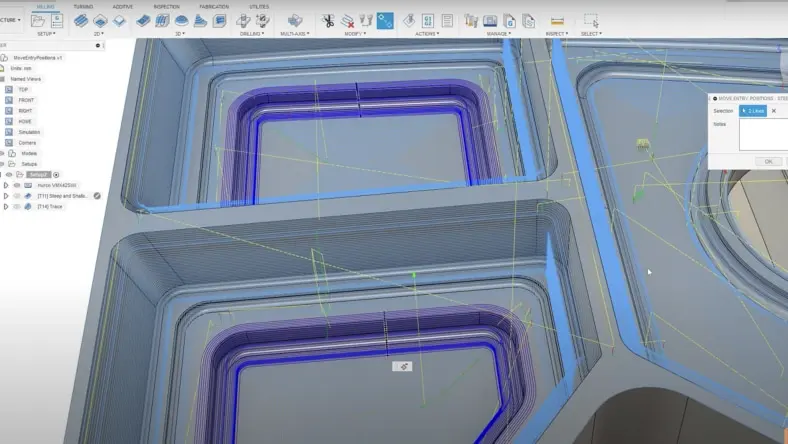This screenshot has height=444, width=788.
Task: Click the New Setup folder icon
Action: (38, 21)
